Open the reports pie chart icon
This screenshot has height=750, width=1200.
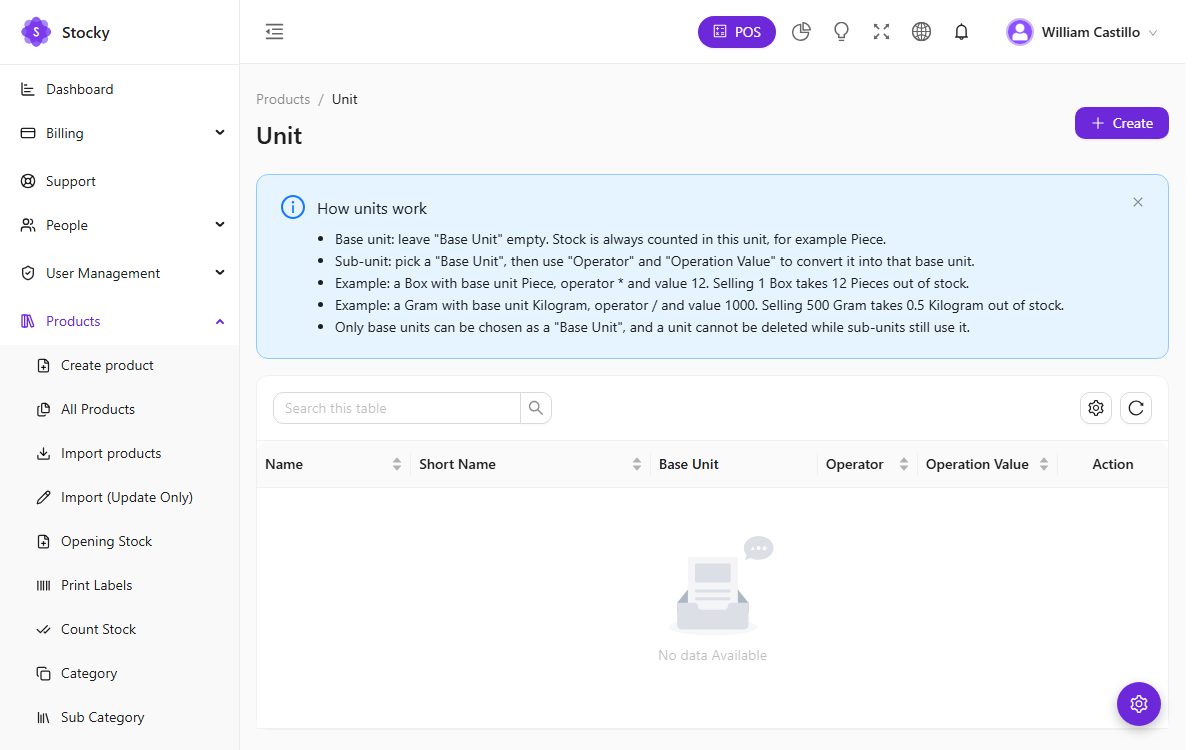coord(801,32)
